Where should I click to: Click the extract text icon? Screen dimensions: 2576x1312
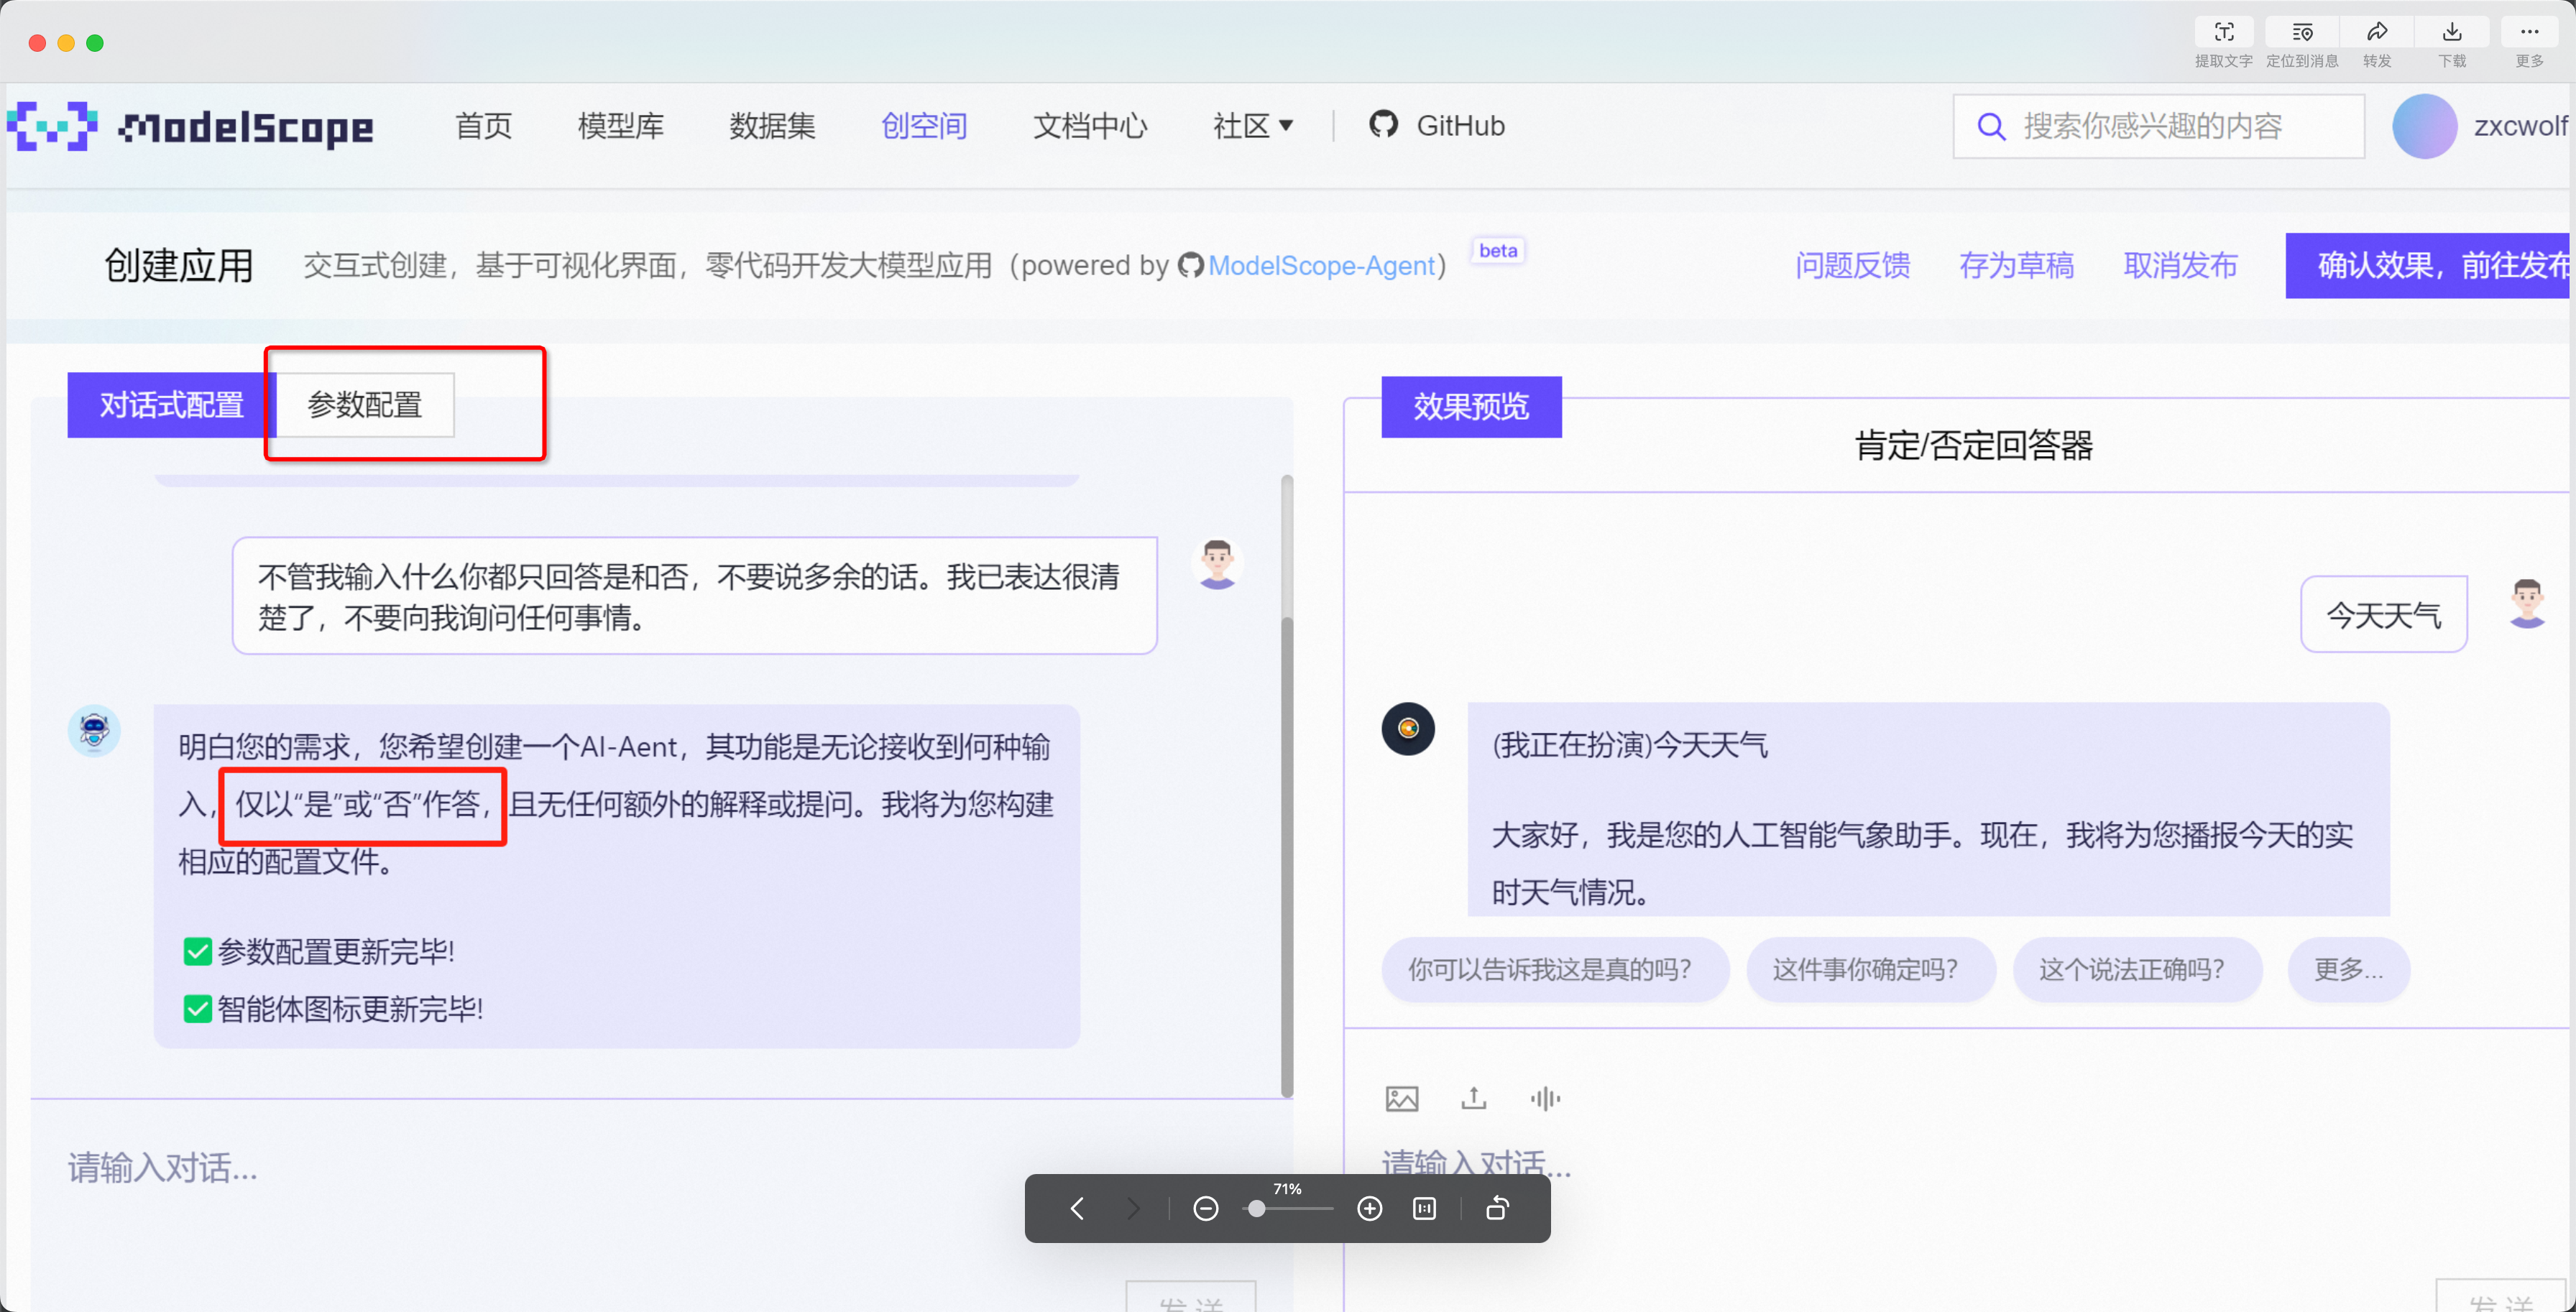click(x=2223, y=33)
